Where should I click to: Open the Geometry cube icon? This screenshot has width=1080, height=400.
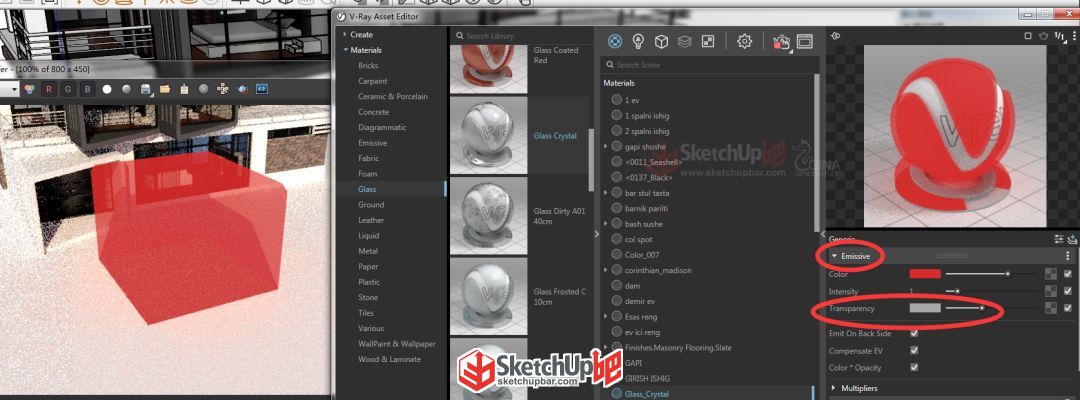pos(661,41)
